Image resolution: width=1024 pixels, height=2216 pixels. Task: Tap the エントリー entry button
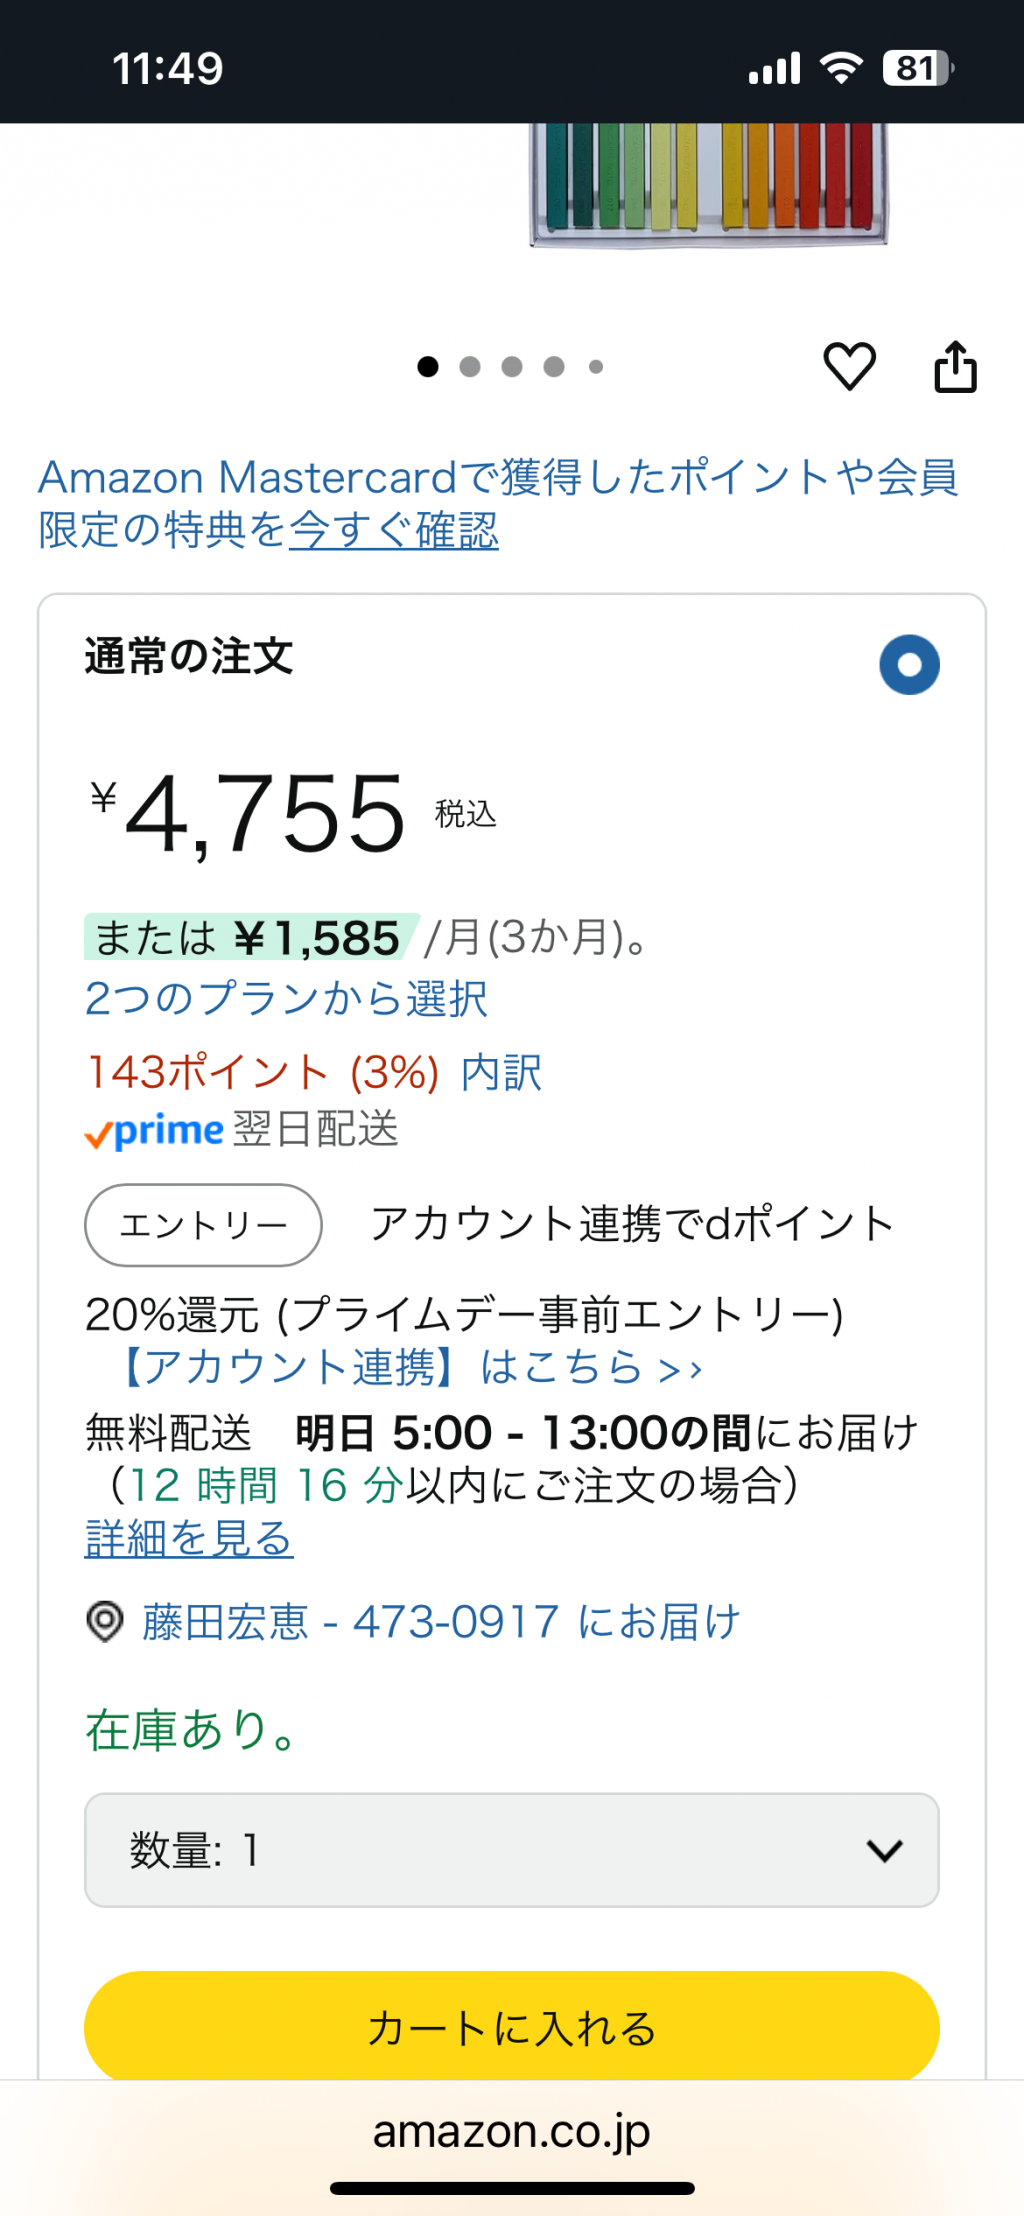pos(203,1225)
